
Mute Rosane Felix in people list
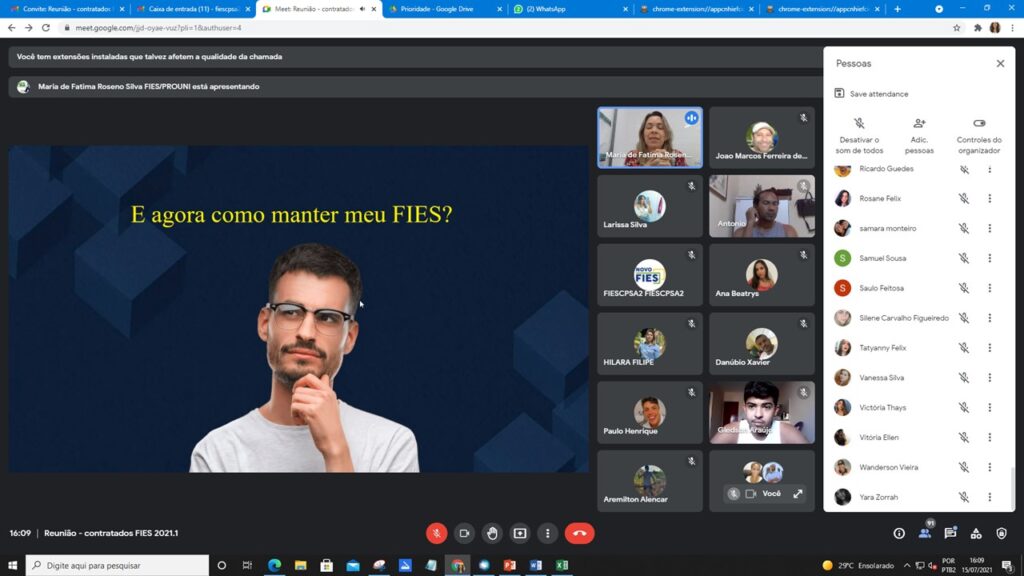coord(964,199)
